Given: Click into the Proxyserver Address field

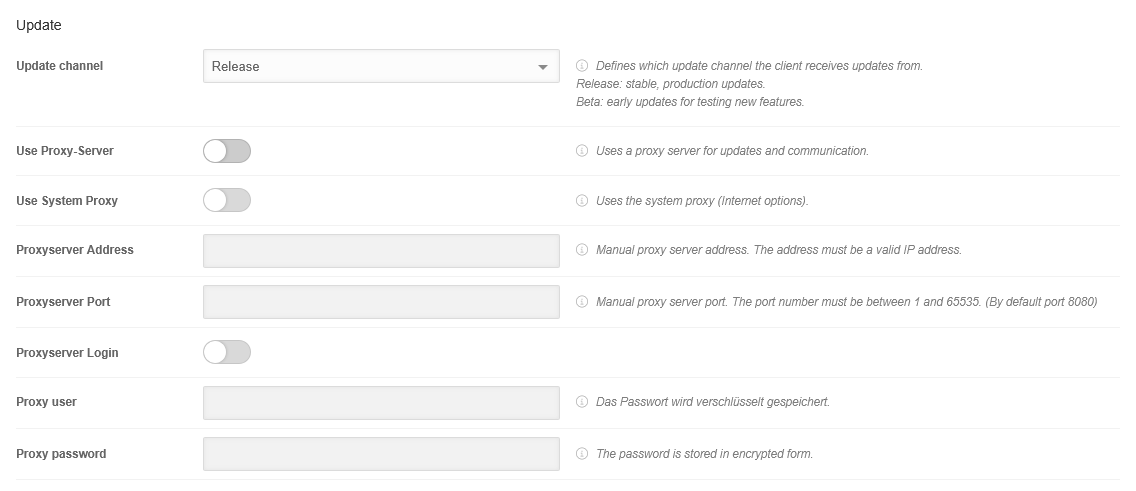Looking at the screenshot, I should [381, 251].
